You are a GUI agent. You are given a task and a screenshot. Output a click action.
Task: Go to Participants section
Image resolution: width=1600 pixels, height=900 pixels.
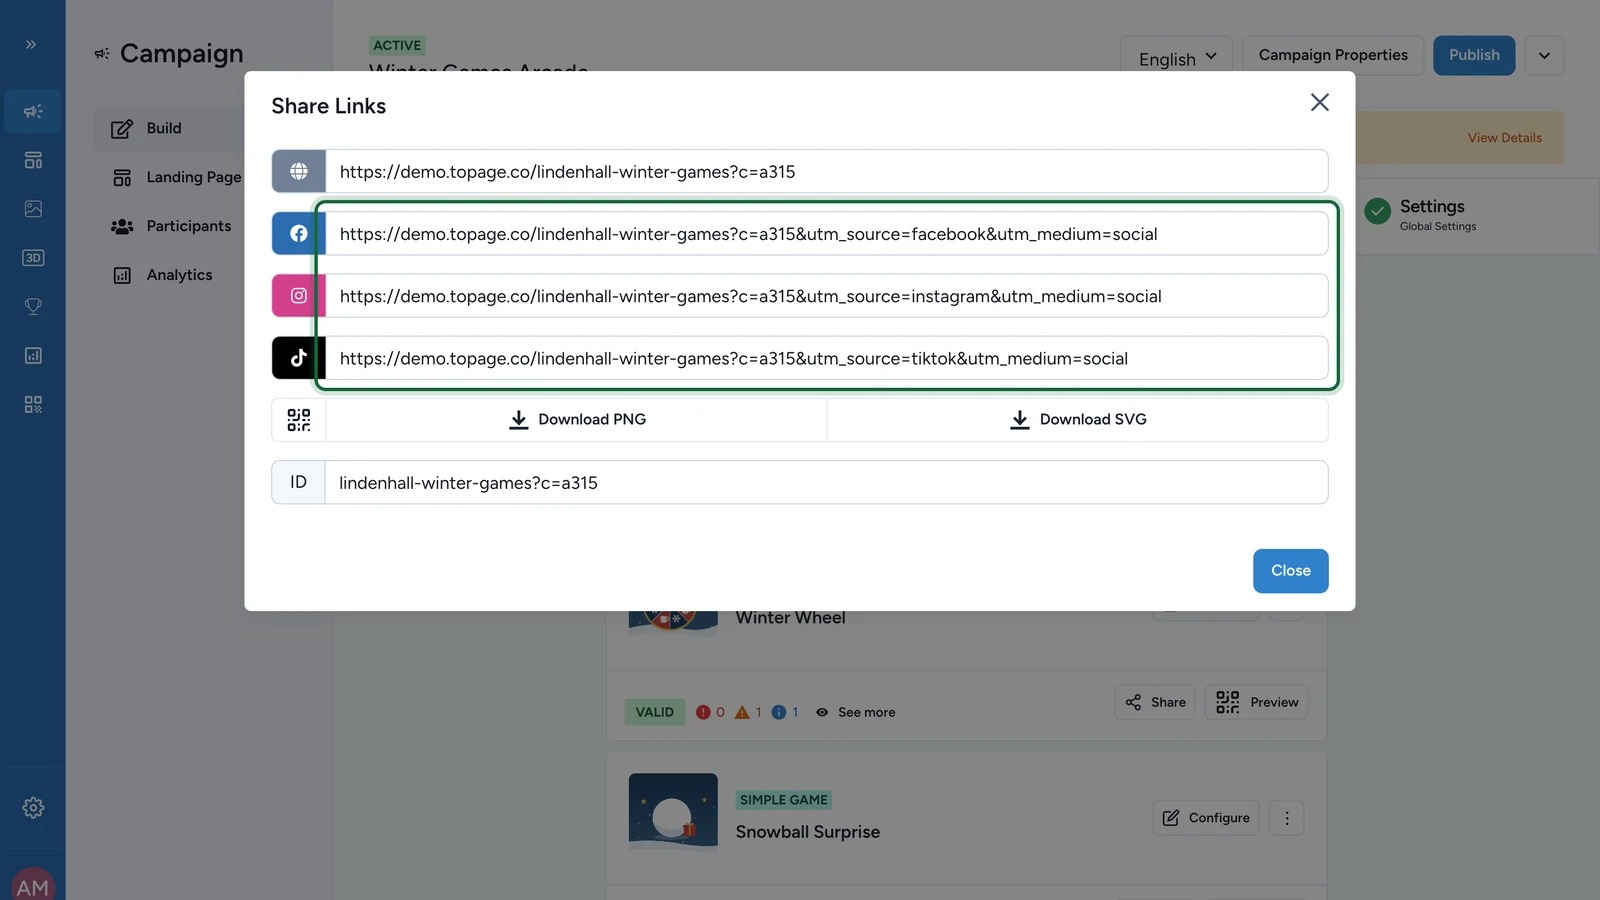tap(170, 226)
